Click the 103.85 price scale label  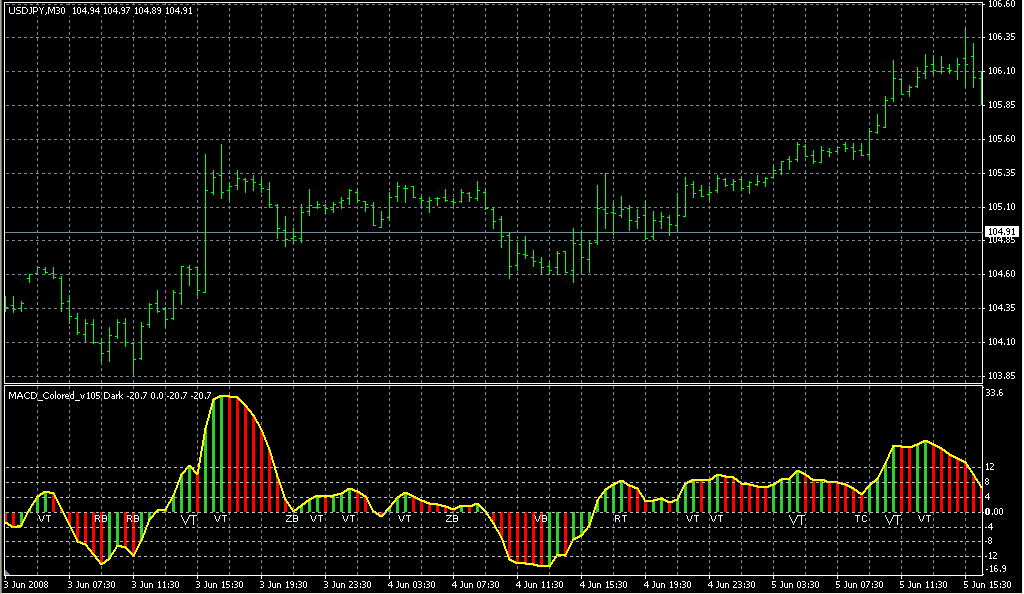coord(1001,376)
